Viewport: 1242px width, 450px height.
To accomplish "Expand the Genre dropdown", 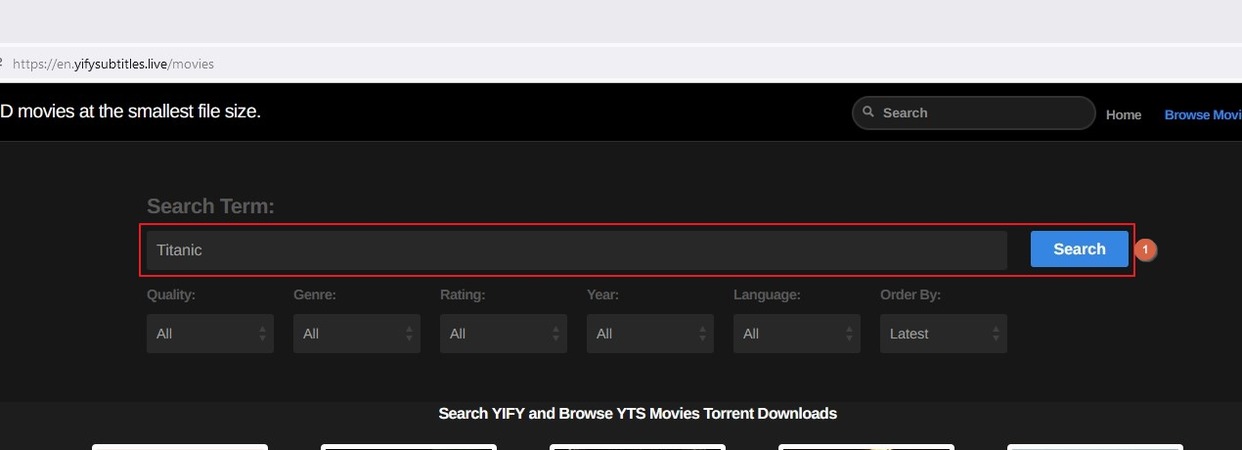I will 356,334.
